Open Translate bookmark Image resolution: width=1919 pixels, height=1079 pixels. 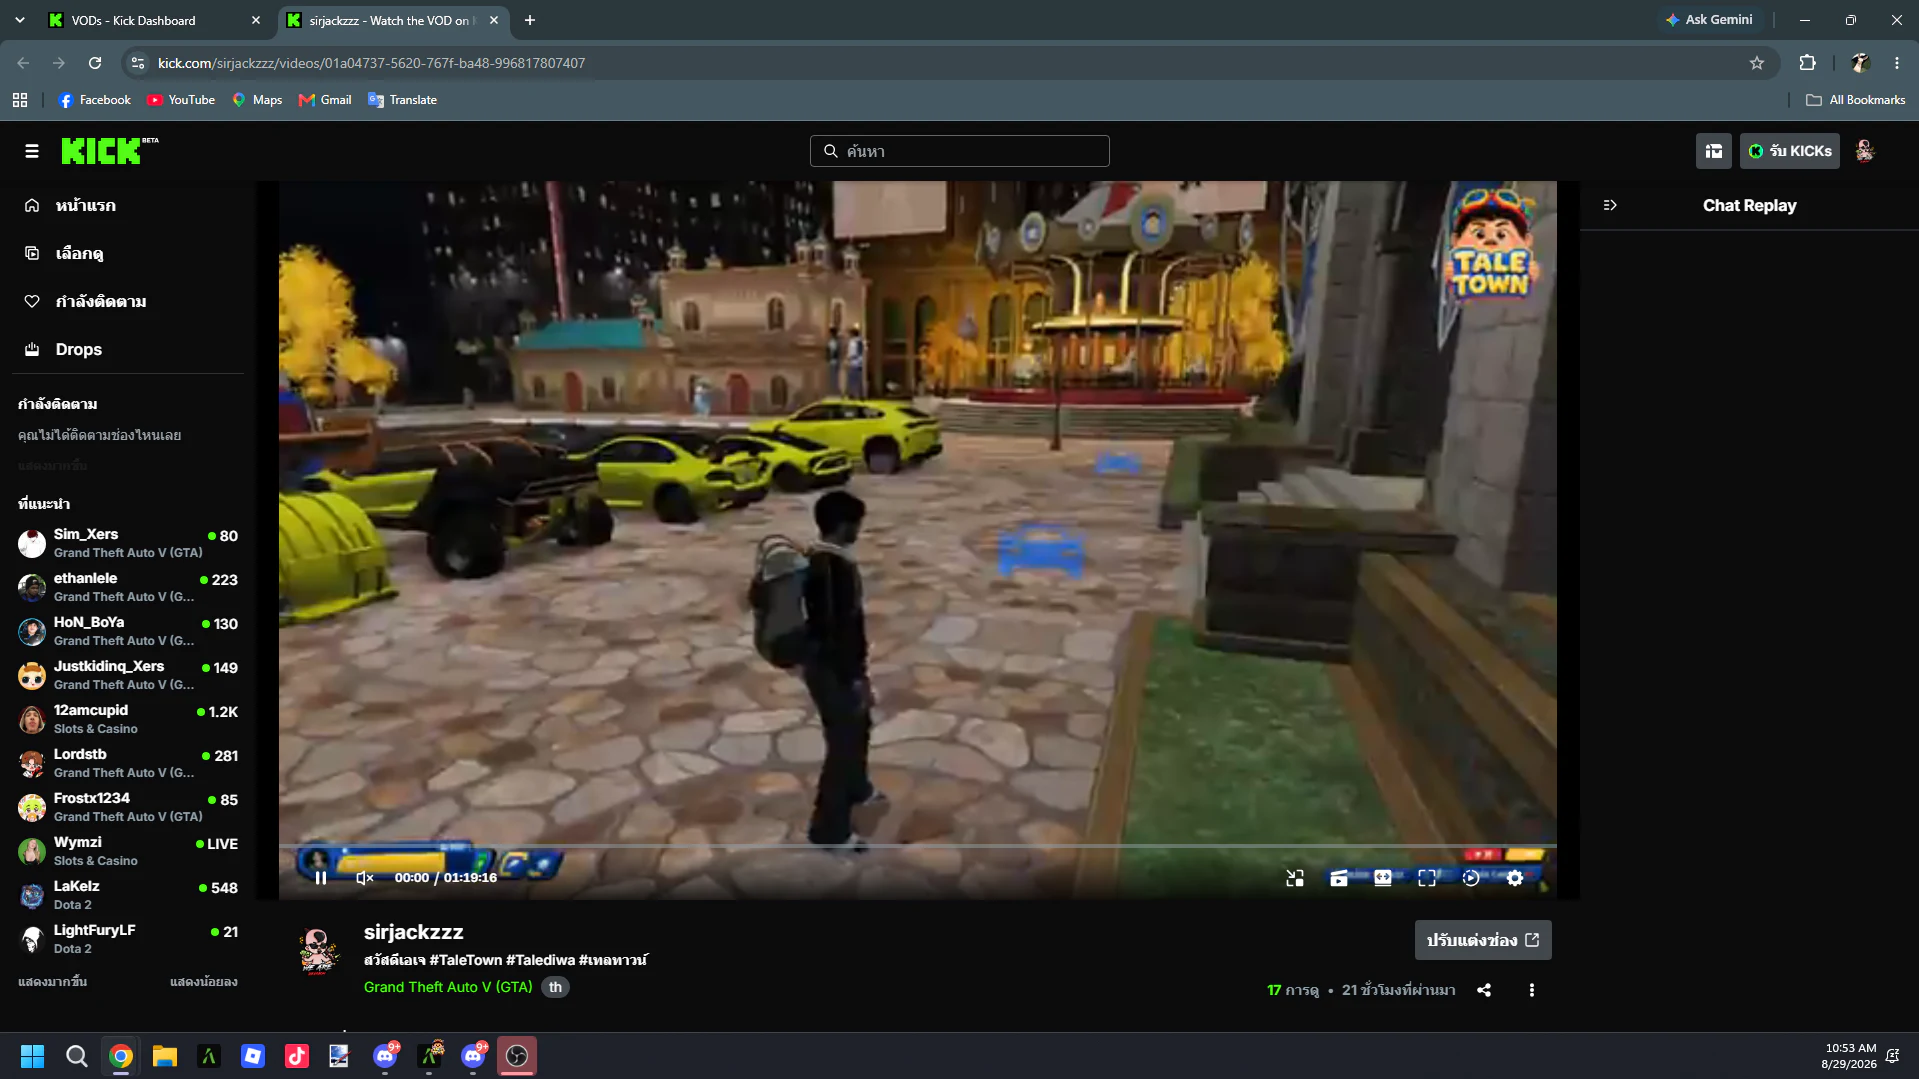[x=403, y=100]
